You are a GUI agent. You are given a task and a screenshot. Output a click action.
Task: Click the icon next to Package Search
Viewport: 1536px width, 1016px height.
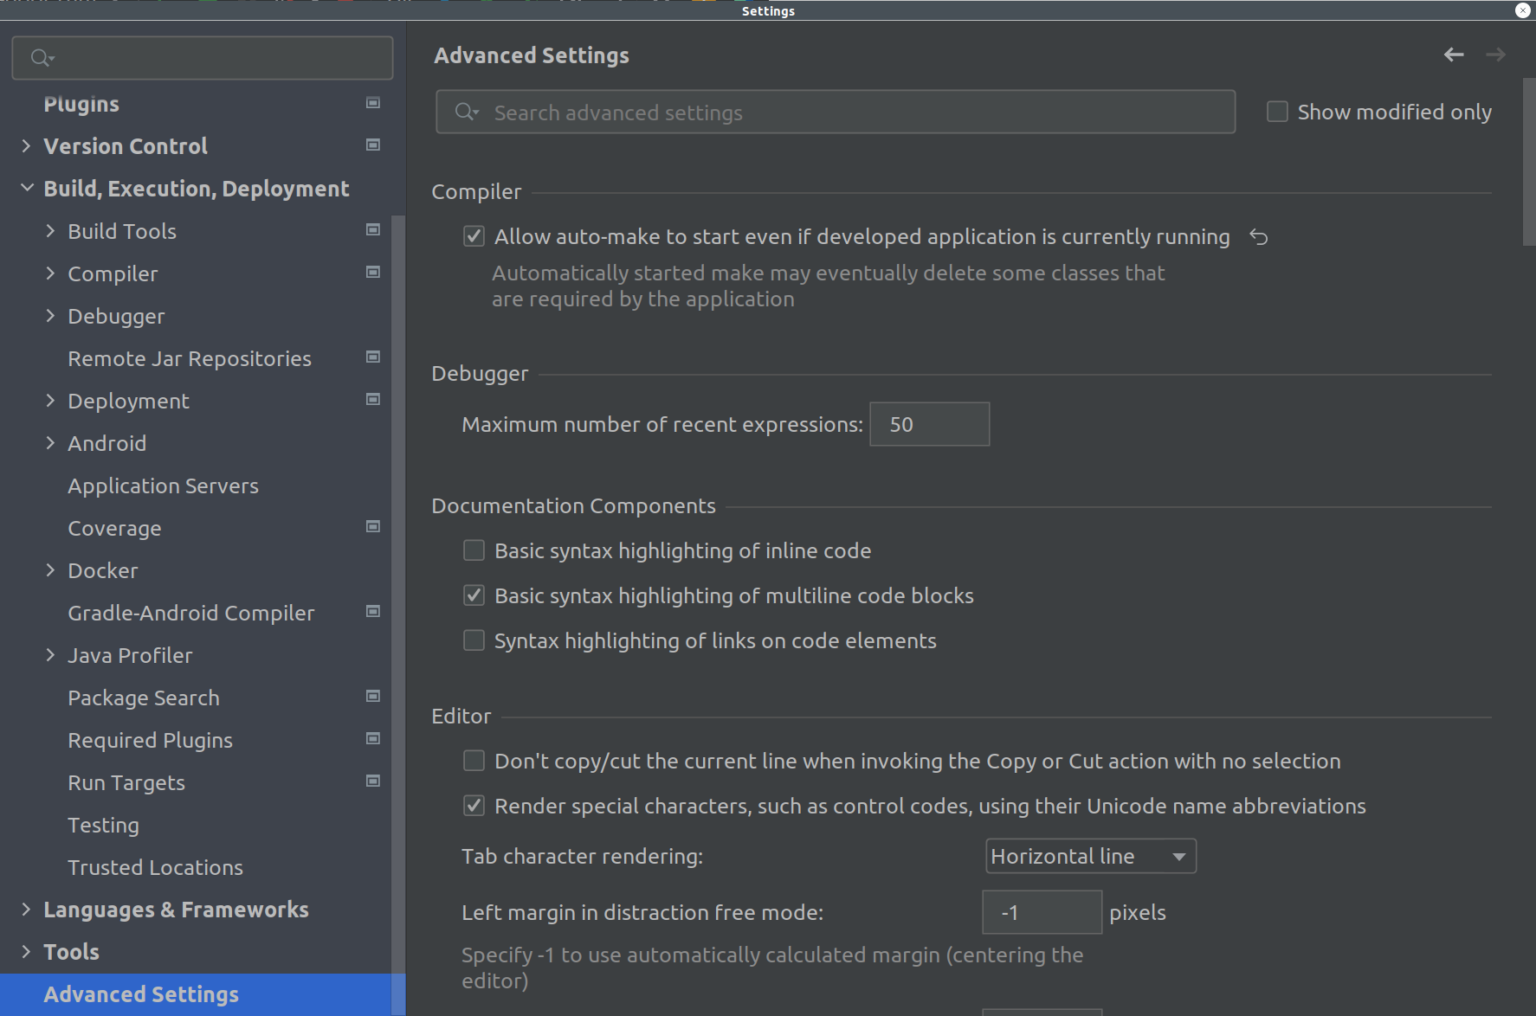click(x=372, y=696)
